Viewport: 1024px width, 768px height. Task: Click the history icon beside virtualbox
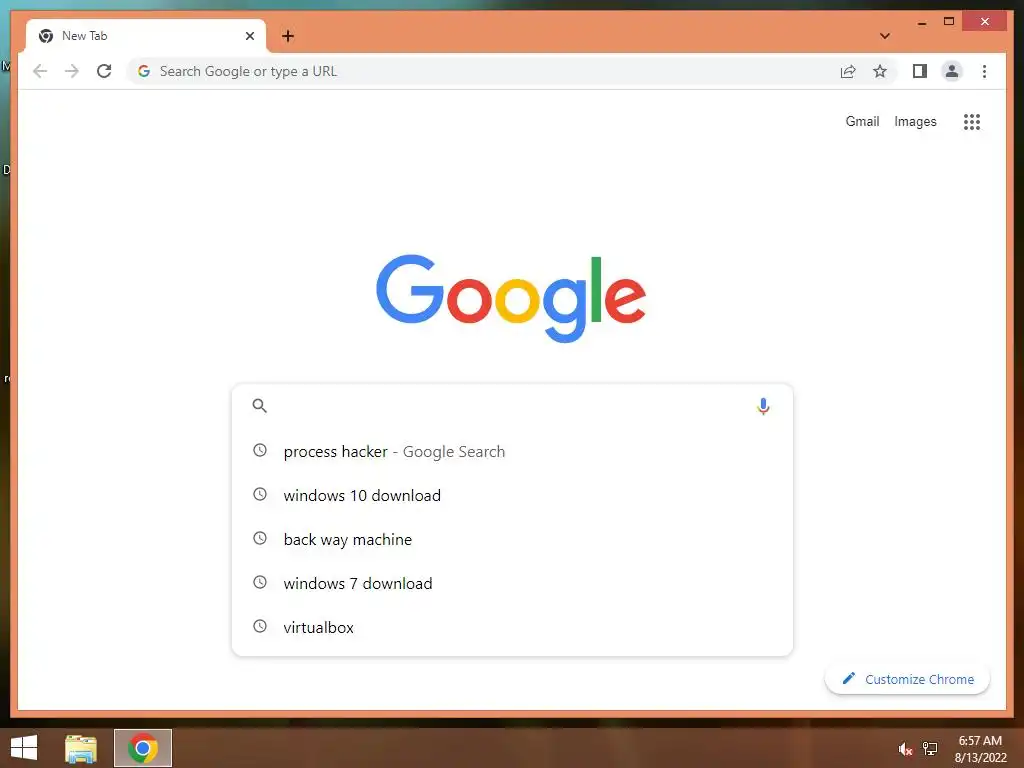point(260,626)
